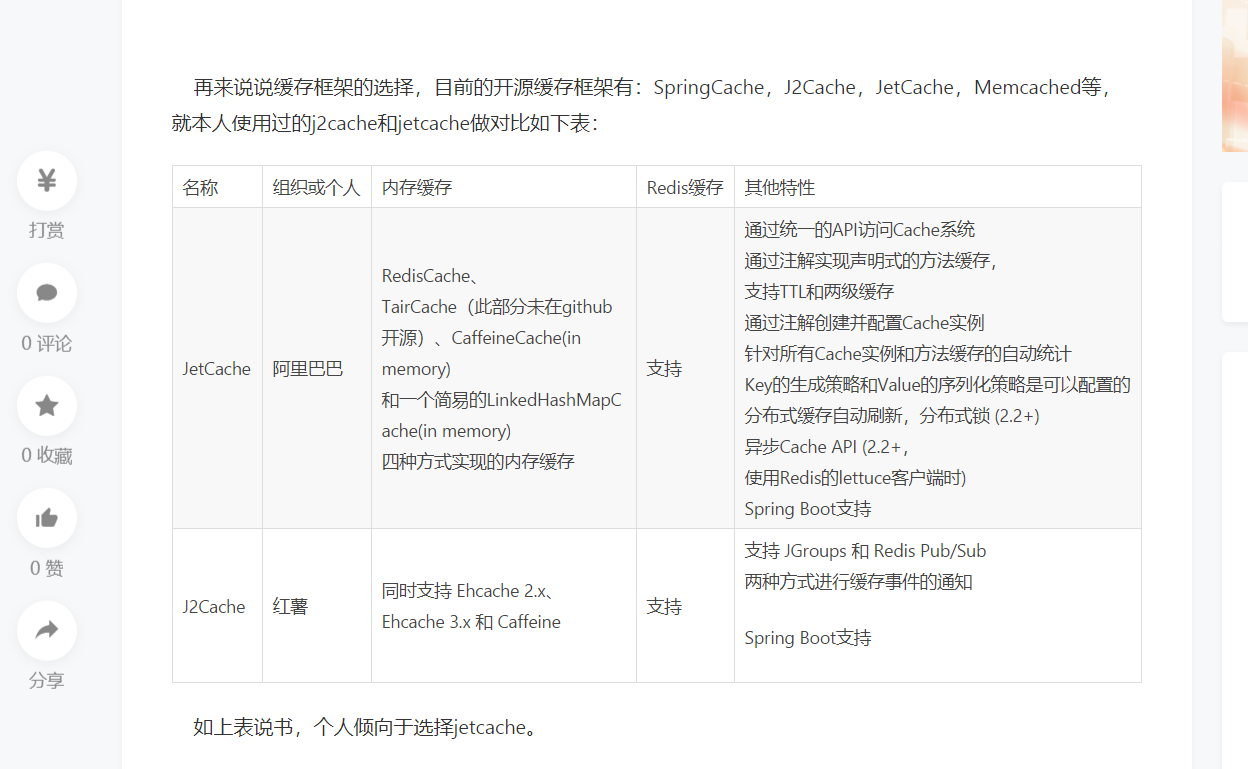
Task: Click '分布式缓存自动刷新，分布式锁 (2.2+)' line
Action: point(892,416)
